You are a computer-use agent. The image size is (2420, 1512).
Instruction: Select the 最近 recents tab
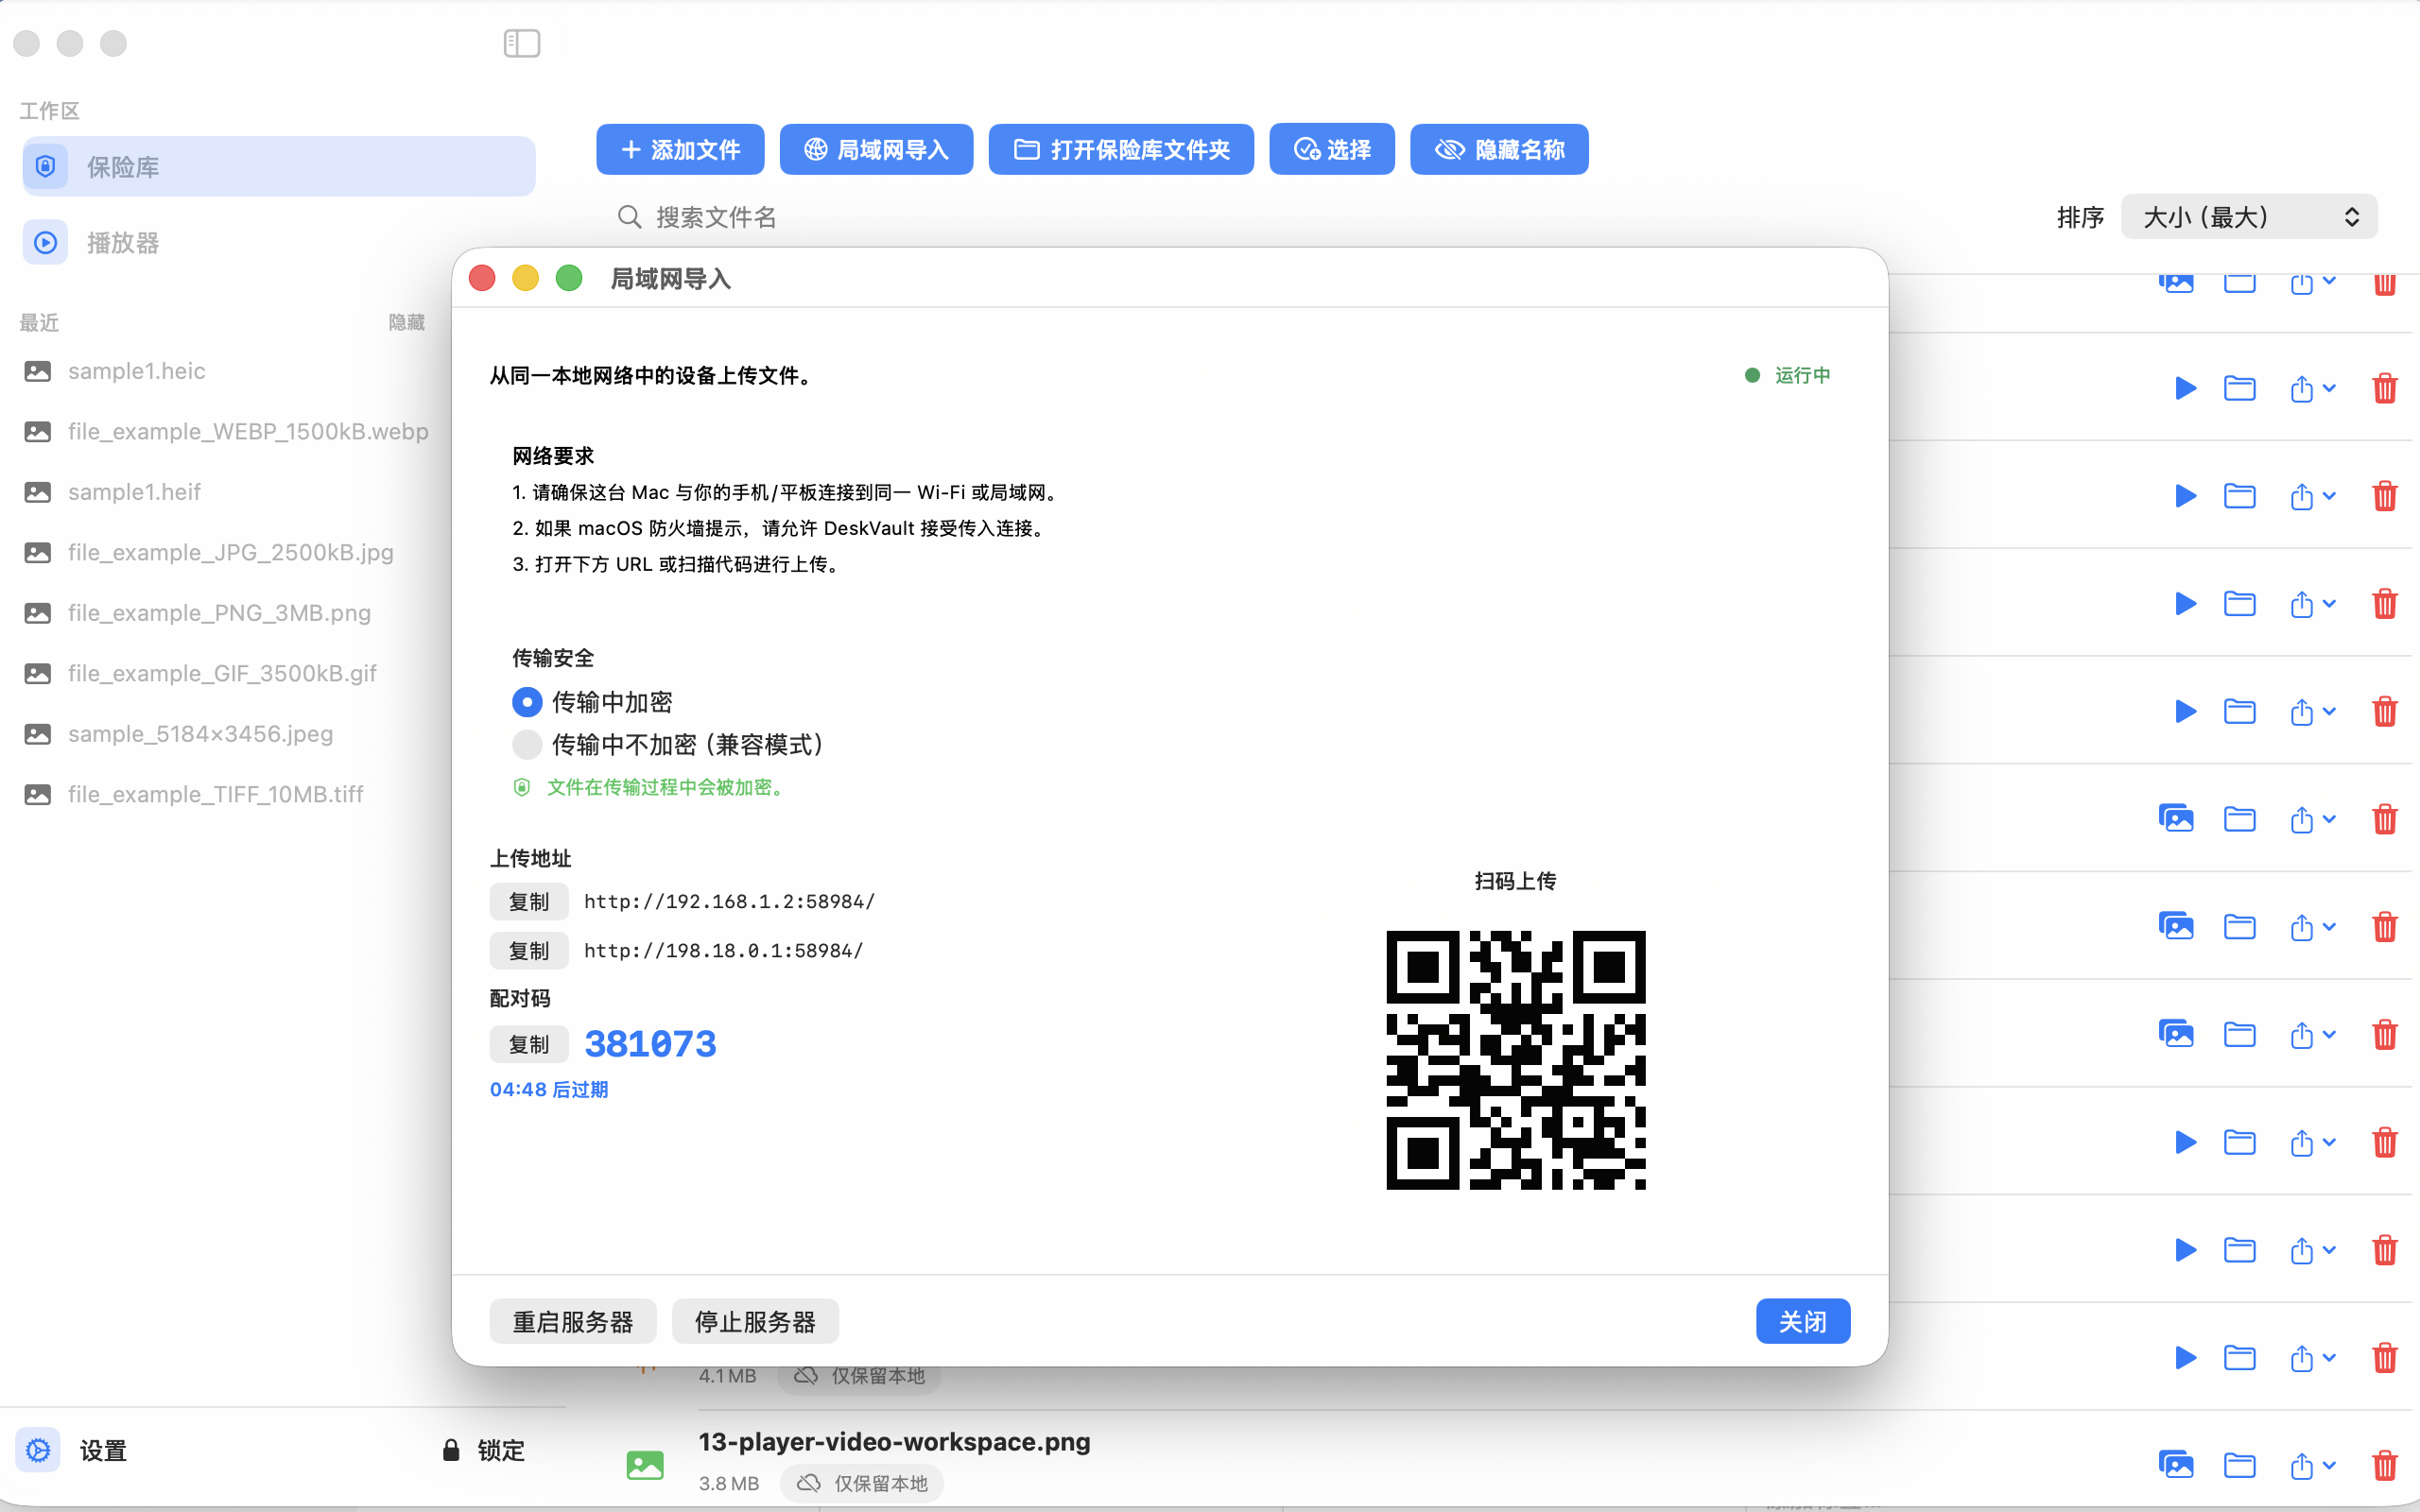point(39,322)
